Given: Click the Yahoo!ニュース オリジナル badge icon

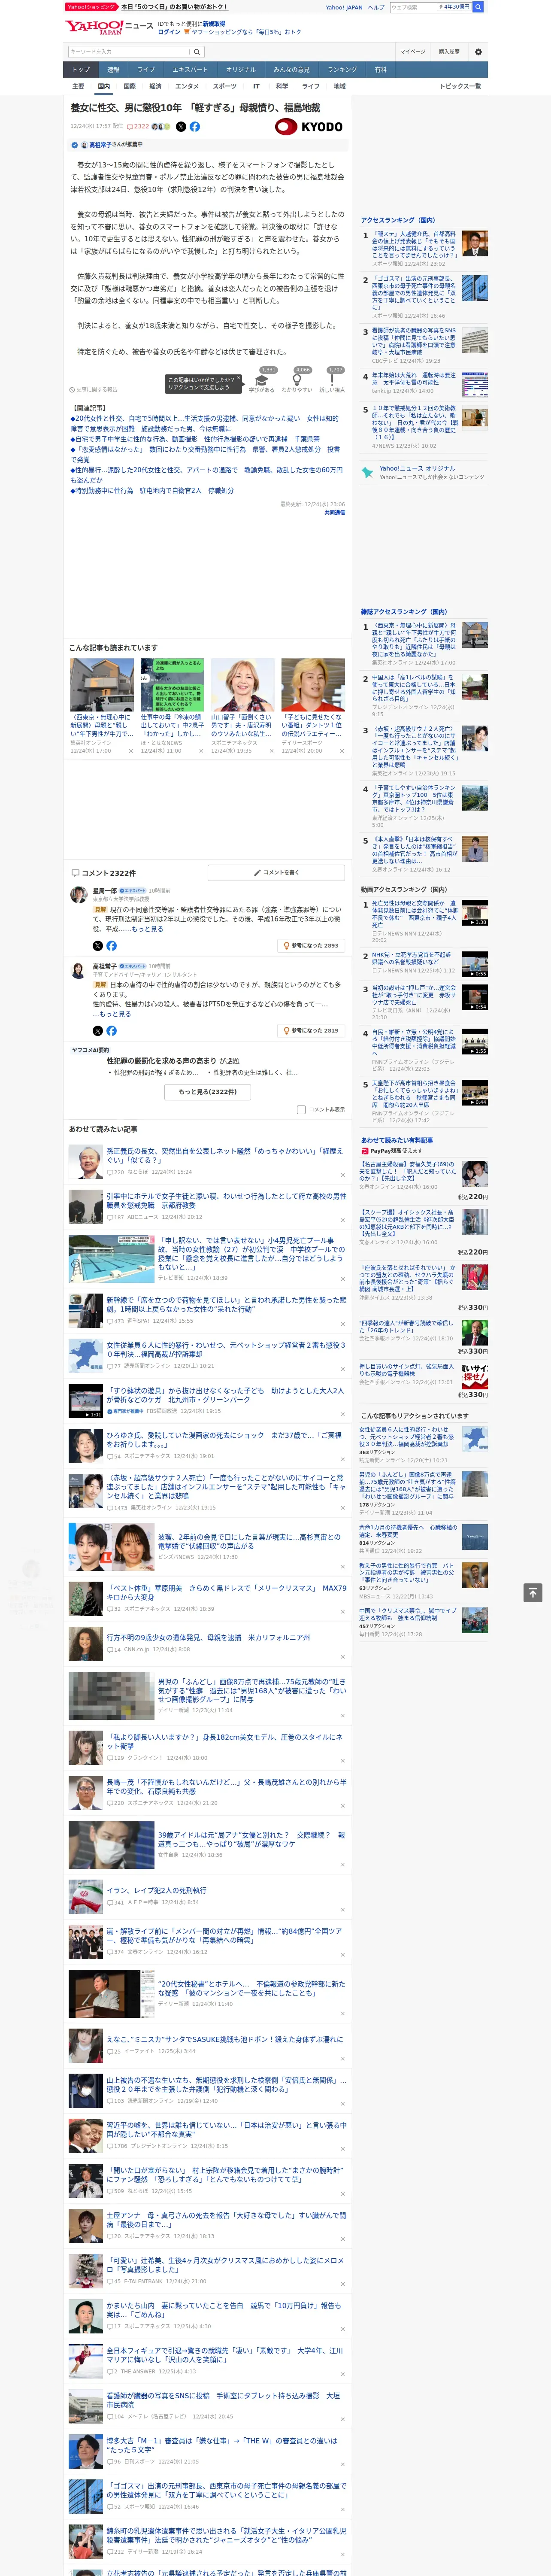Looking at the screenshot, I should point(368,471).
